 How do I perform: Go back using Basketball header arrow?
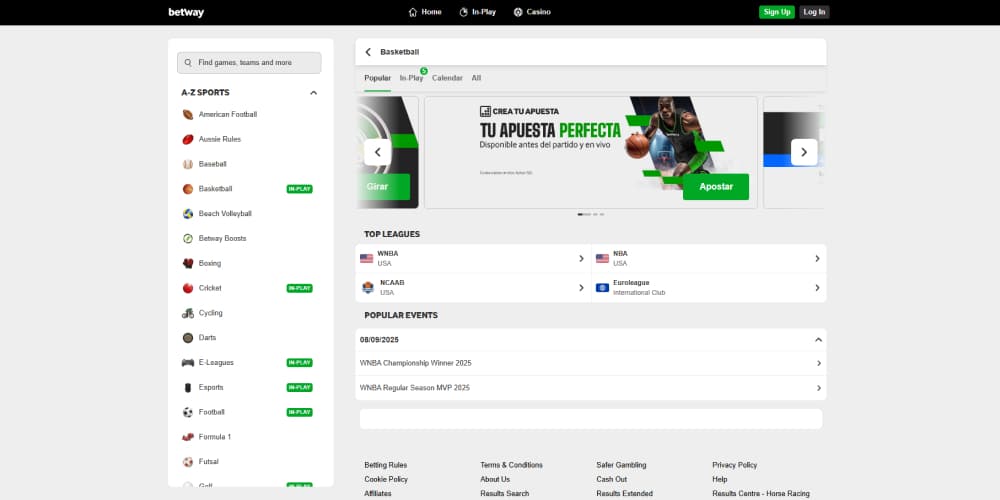click(368, 52)
